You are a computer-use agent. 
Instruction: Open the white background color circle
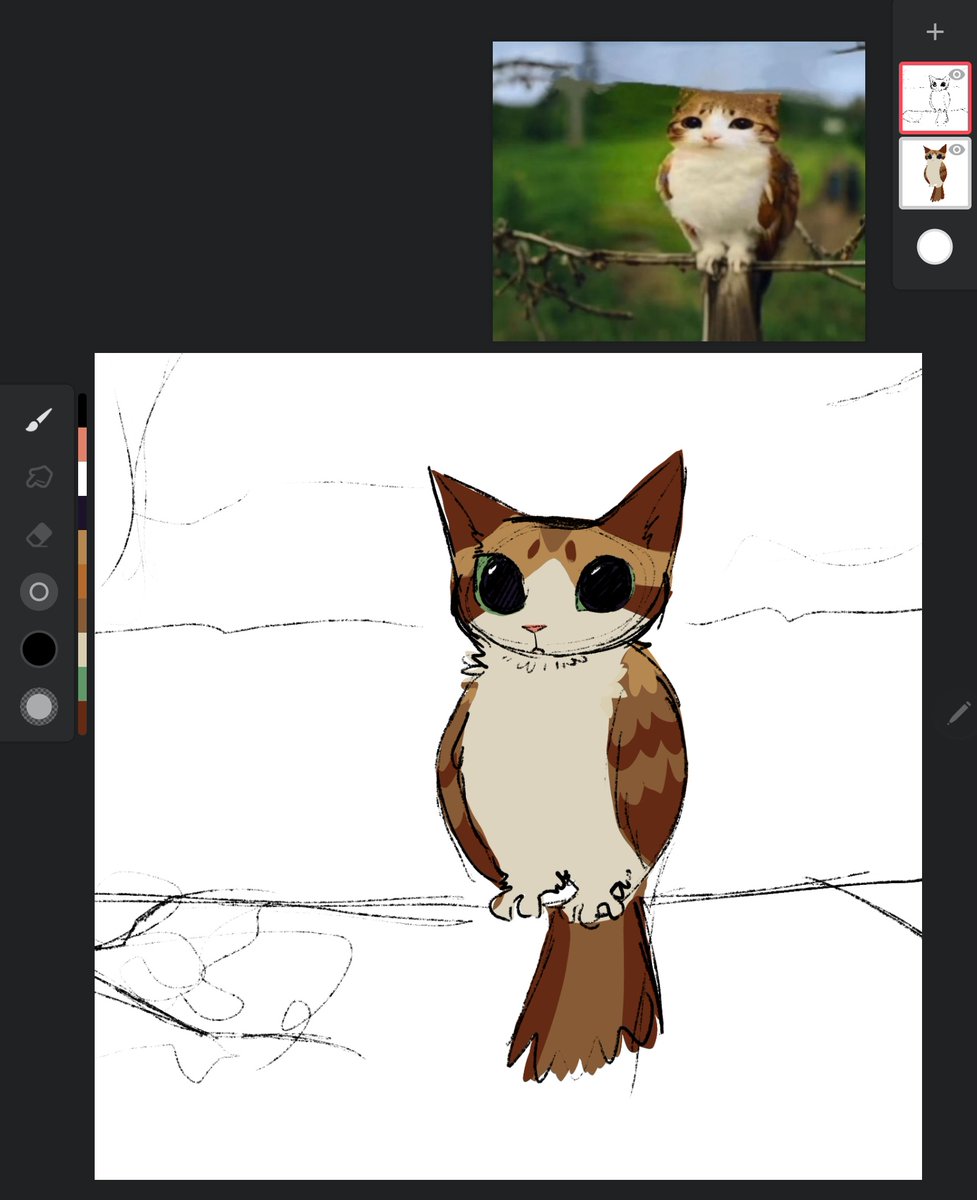[935, 247]
